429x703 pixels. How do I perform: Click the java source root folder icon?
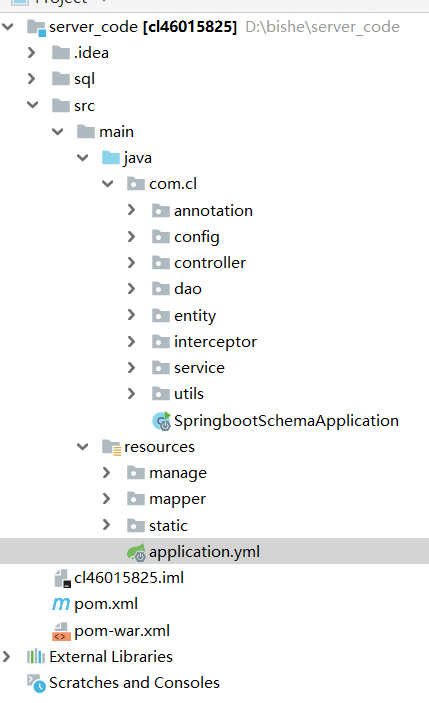coord(111,158)
